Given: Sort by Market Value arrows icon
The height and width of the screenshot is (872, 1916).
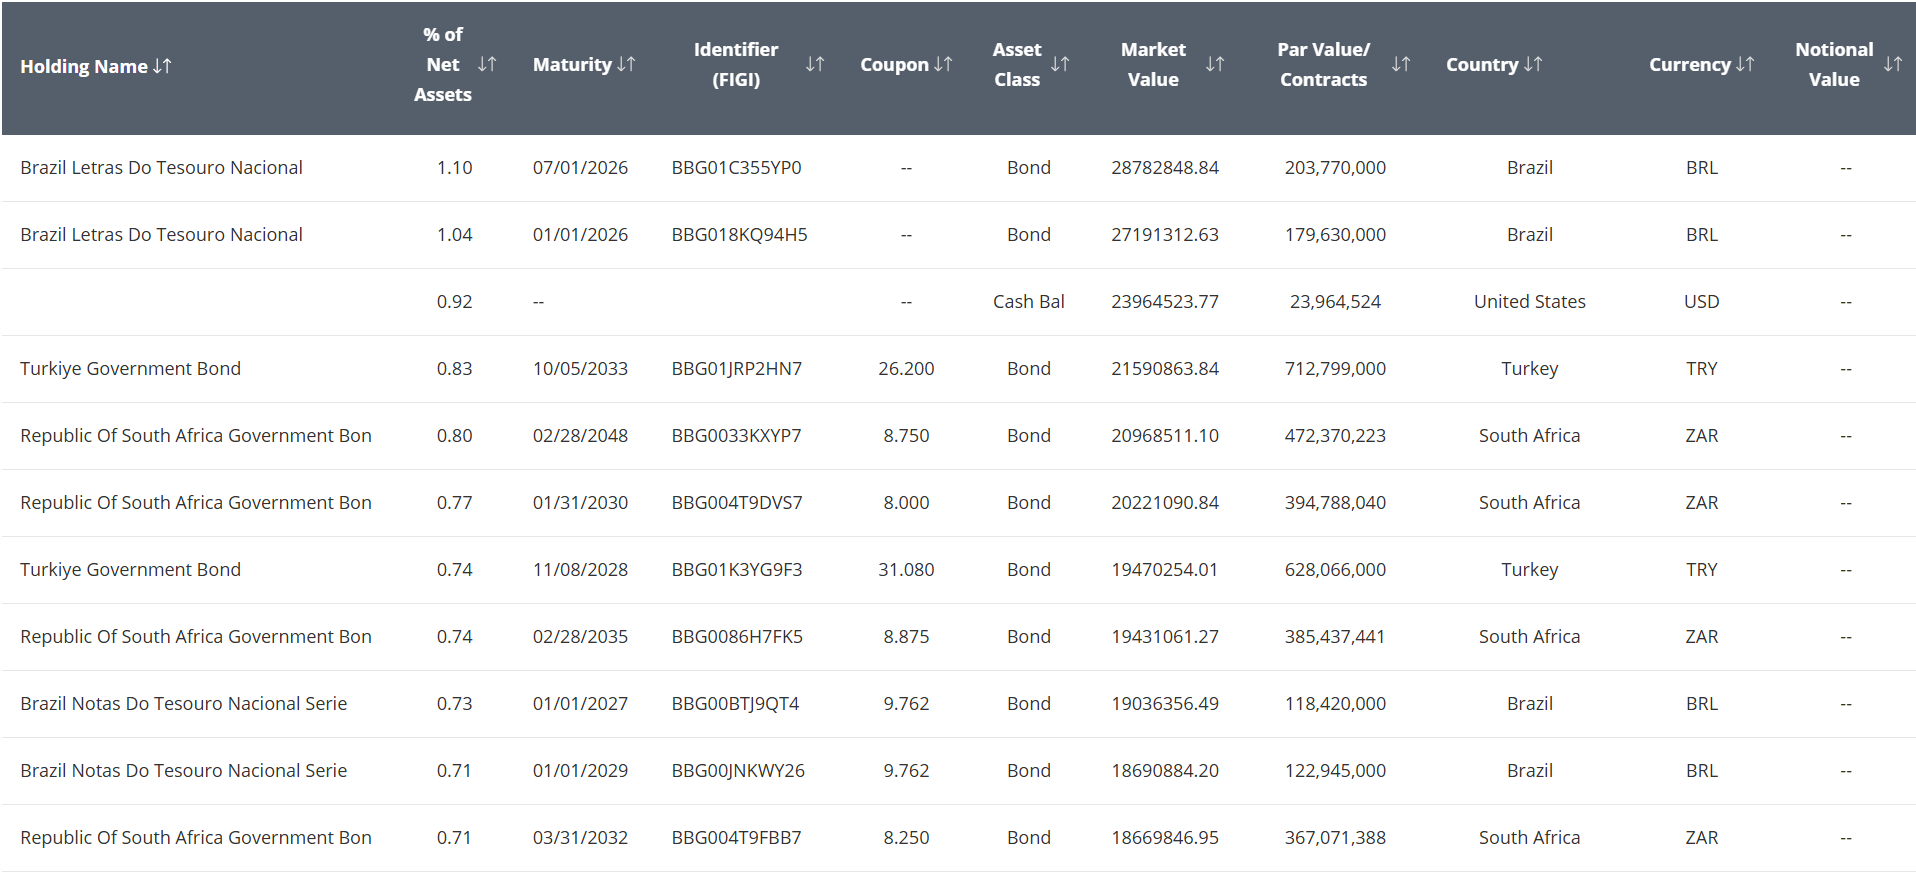Looking at the screenshot, I should click(1215, 64).
